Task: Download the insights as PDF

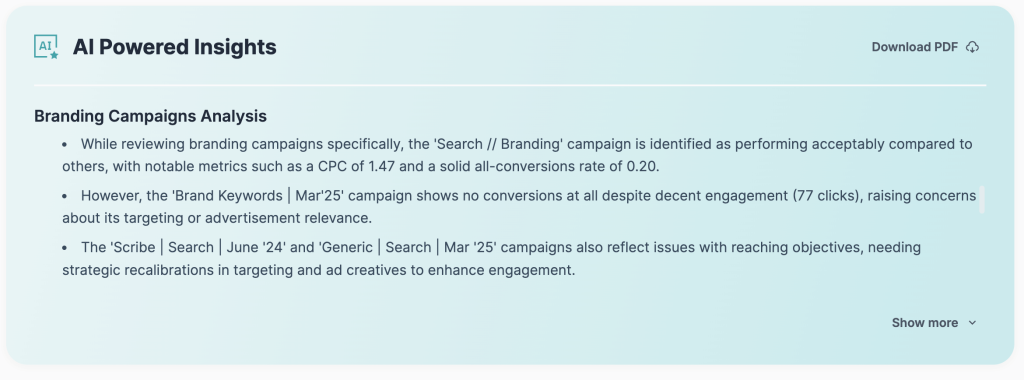Action: tap(925, 47)
